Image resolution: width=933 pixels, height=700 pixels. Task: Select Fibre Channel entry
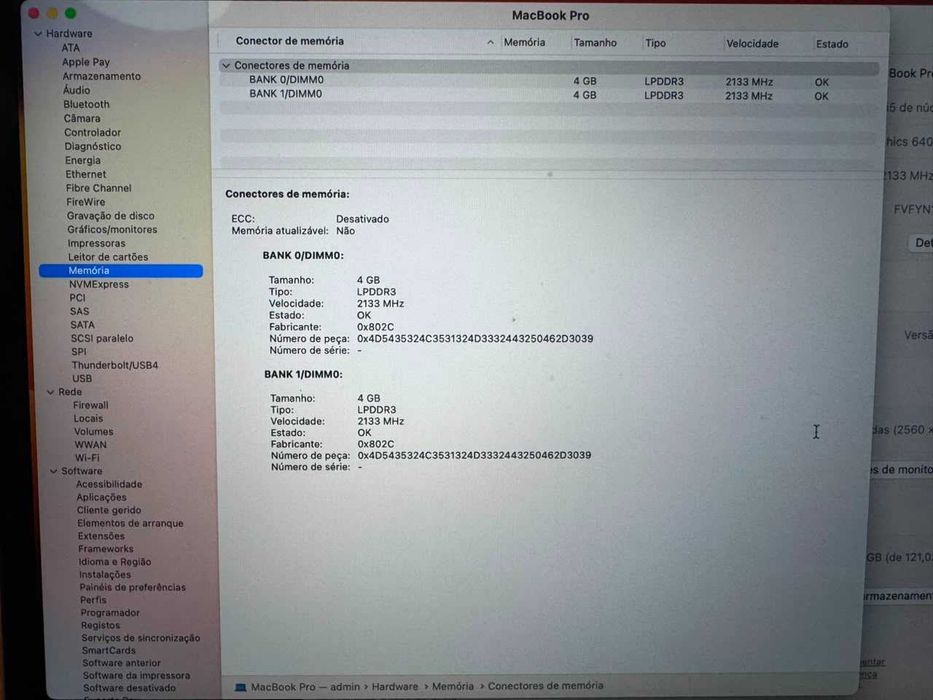99,188
